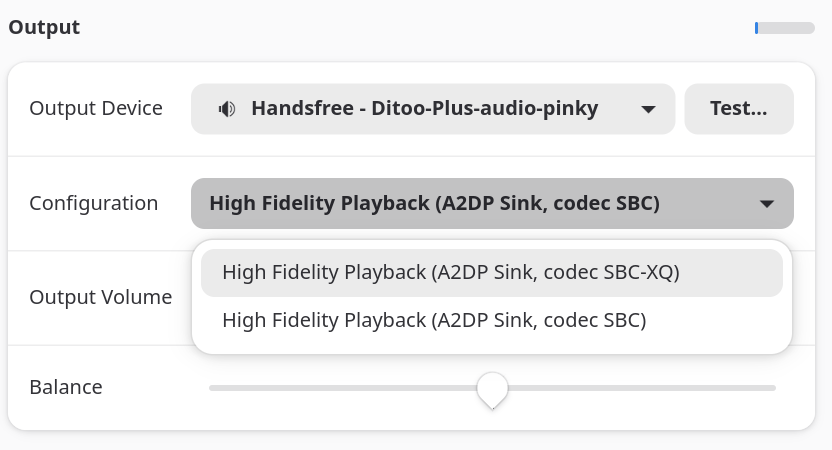Click the output level meter bar
This screenshot has width=832, height=450.
[x=785, y=28]
